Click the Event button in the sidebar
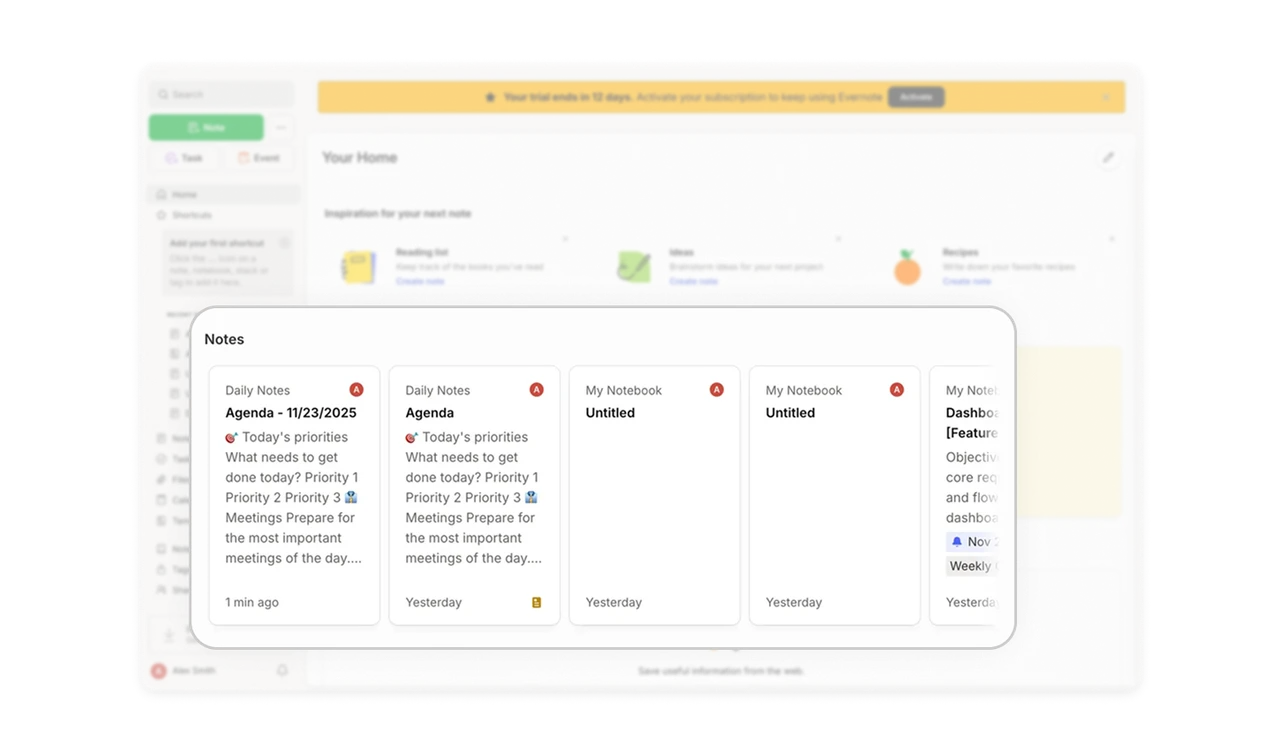This screenshot has width=1280, height=754. coord(259,158)
